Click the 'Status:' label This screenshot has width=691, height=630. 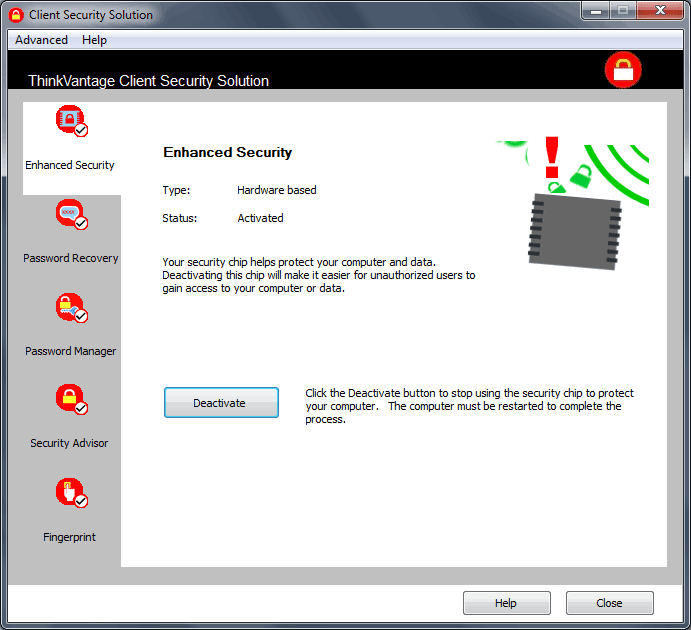pos(180,218)
